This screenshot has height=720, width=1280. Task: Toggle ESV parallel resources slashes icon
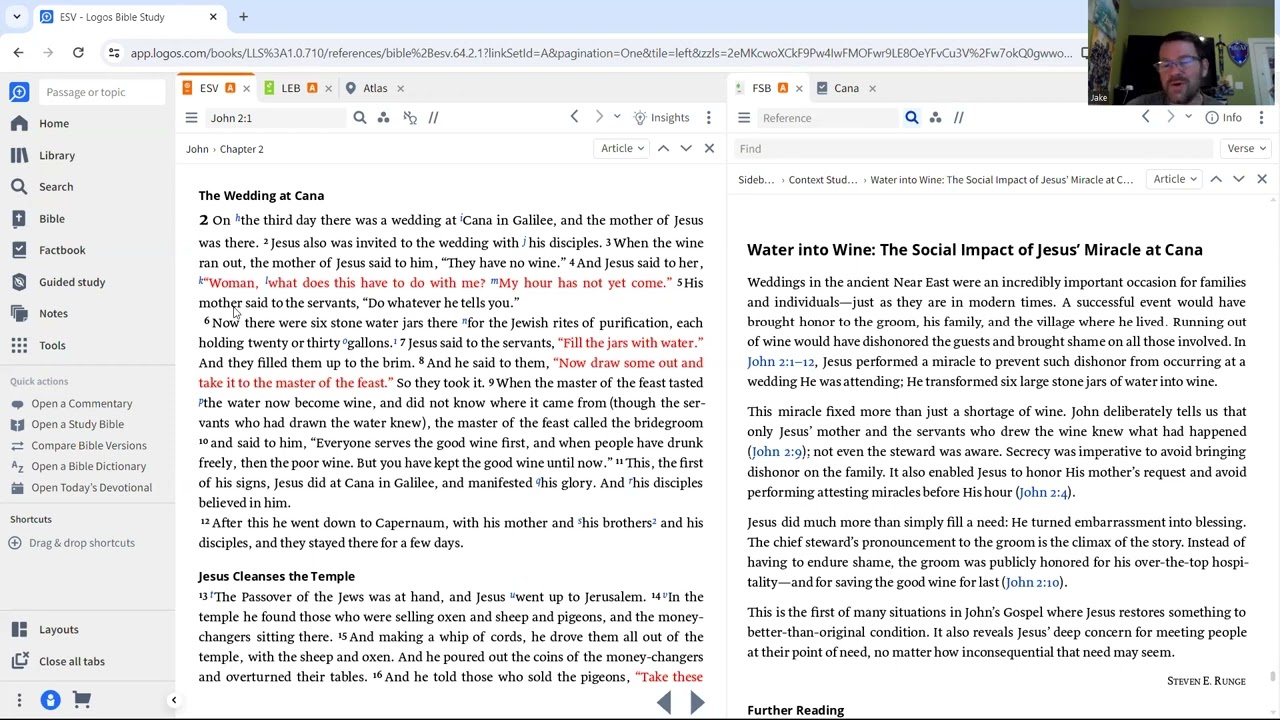(433, 118)
